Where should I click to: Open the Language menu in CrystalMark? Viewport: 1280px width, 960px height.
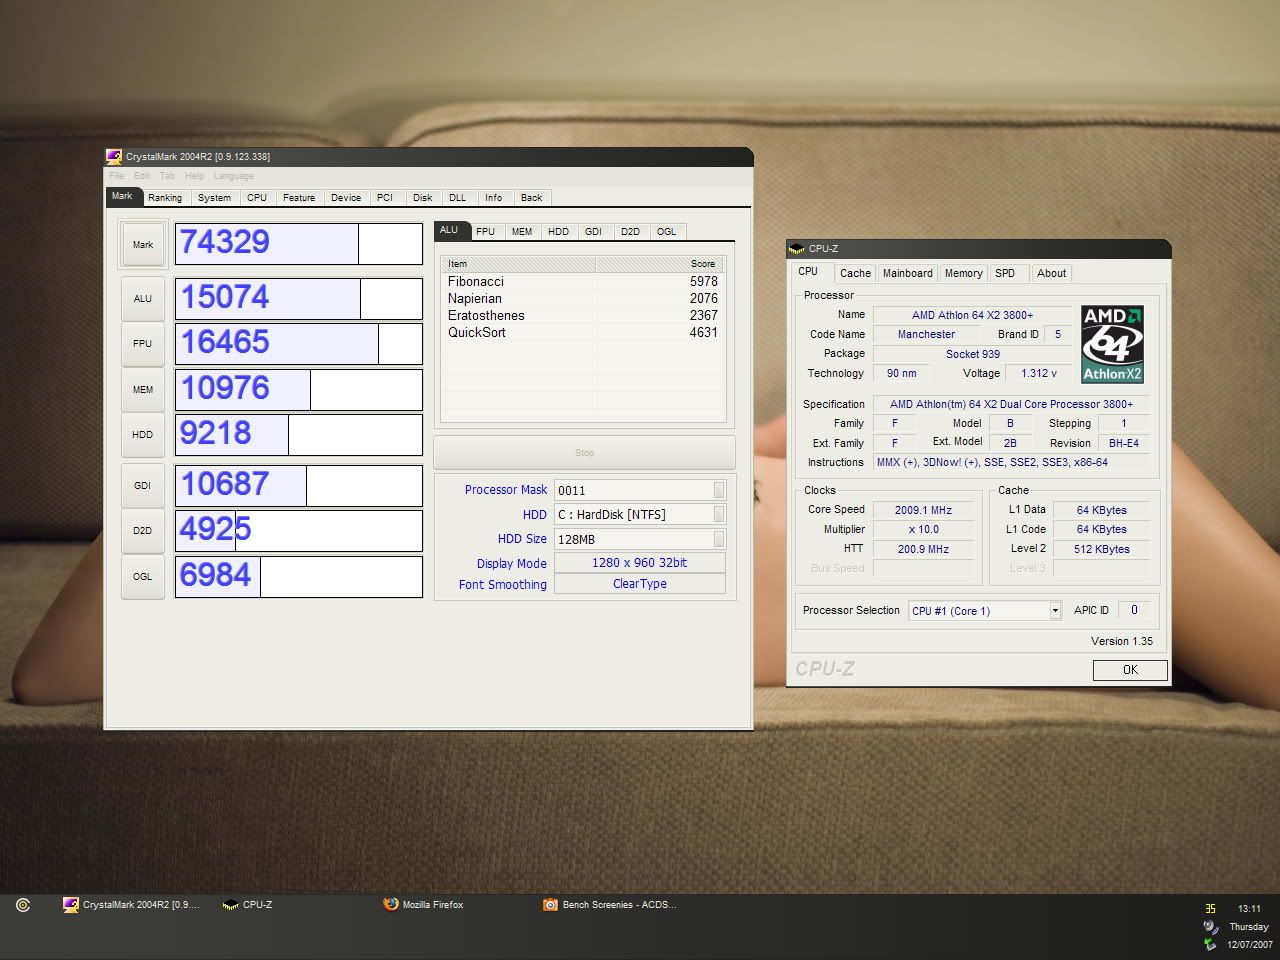pyautogui.click(x=233, y=176)
